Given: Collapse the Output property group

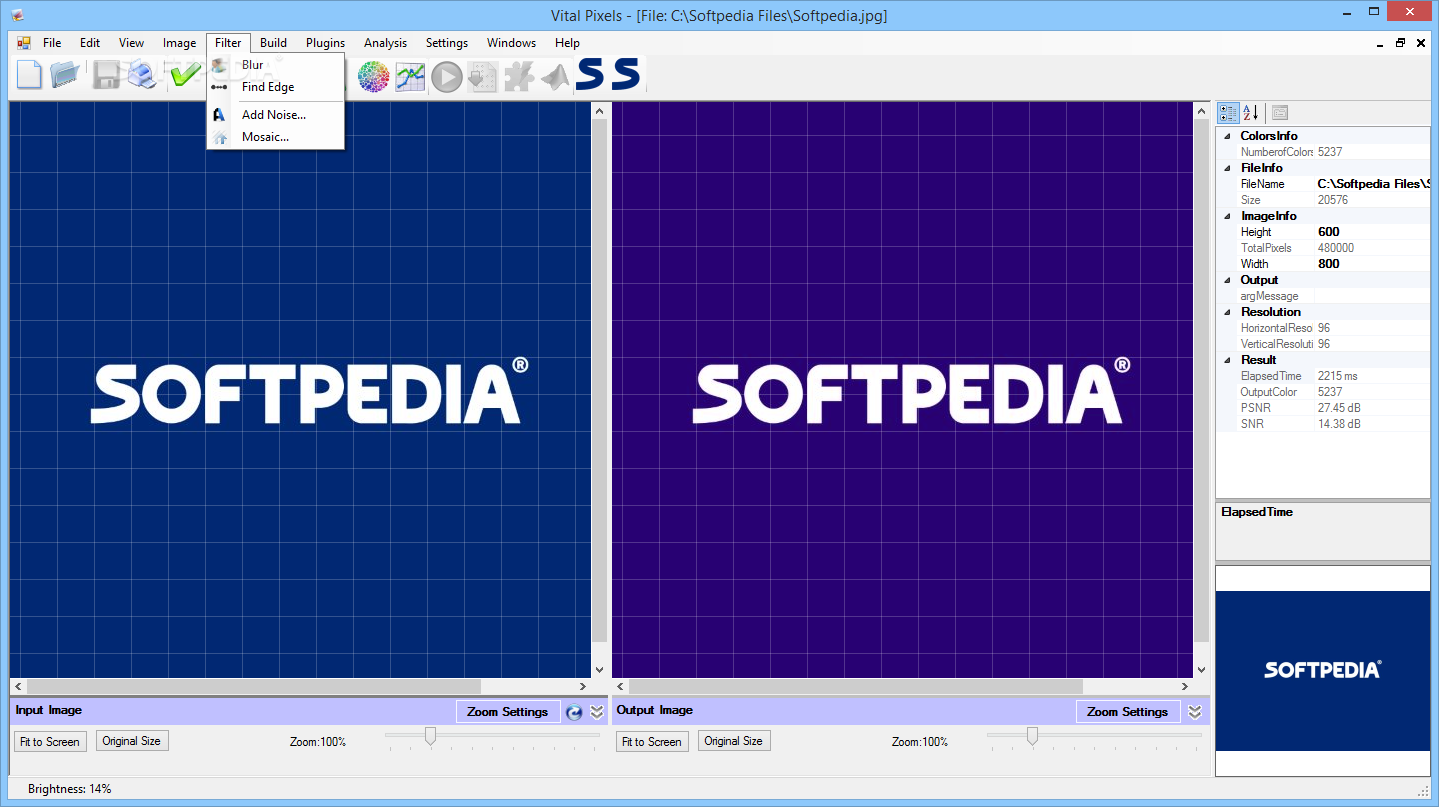Looking at the screenshot, I should click(x=1228, y=280).
